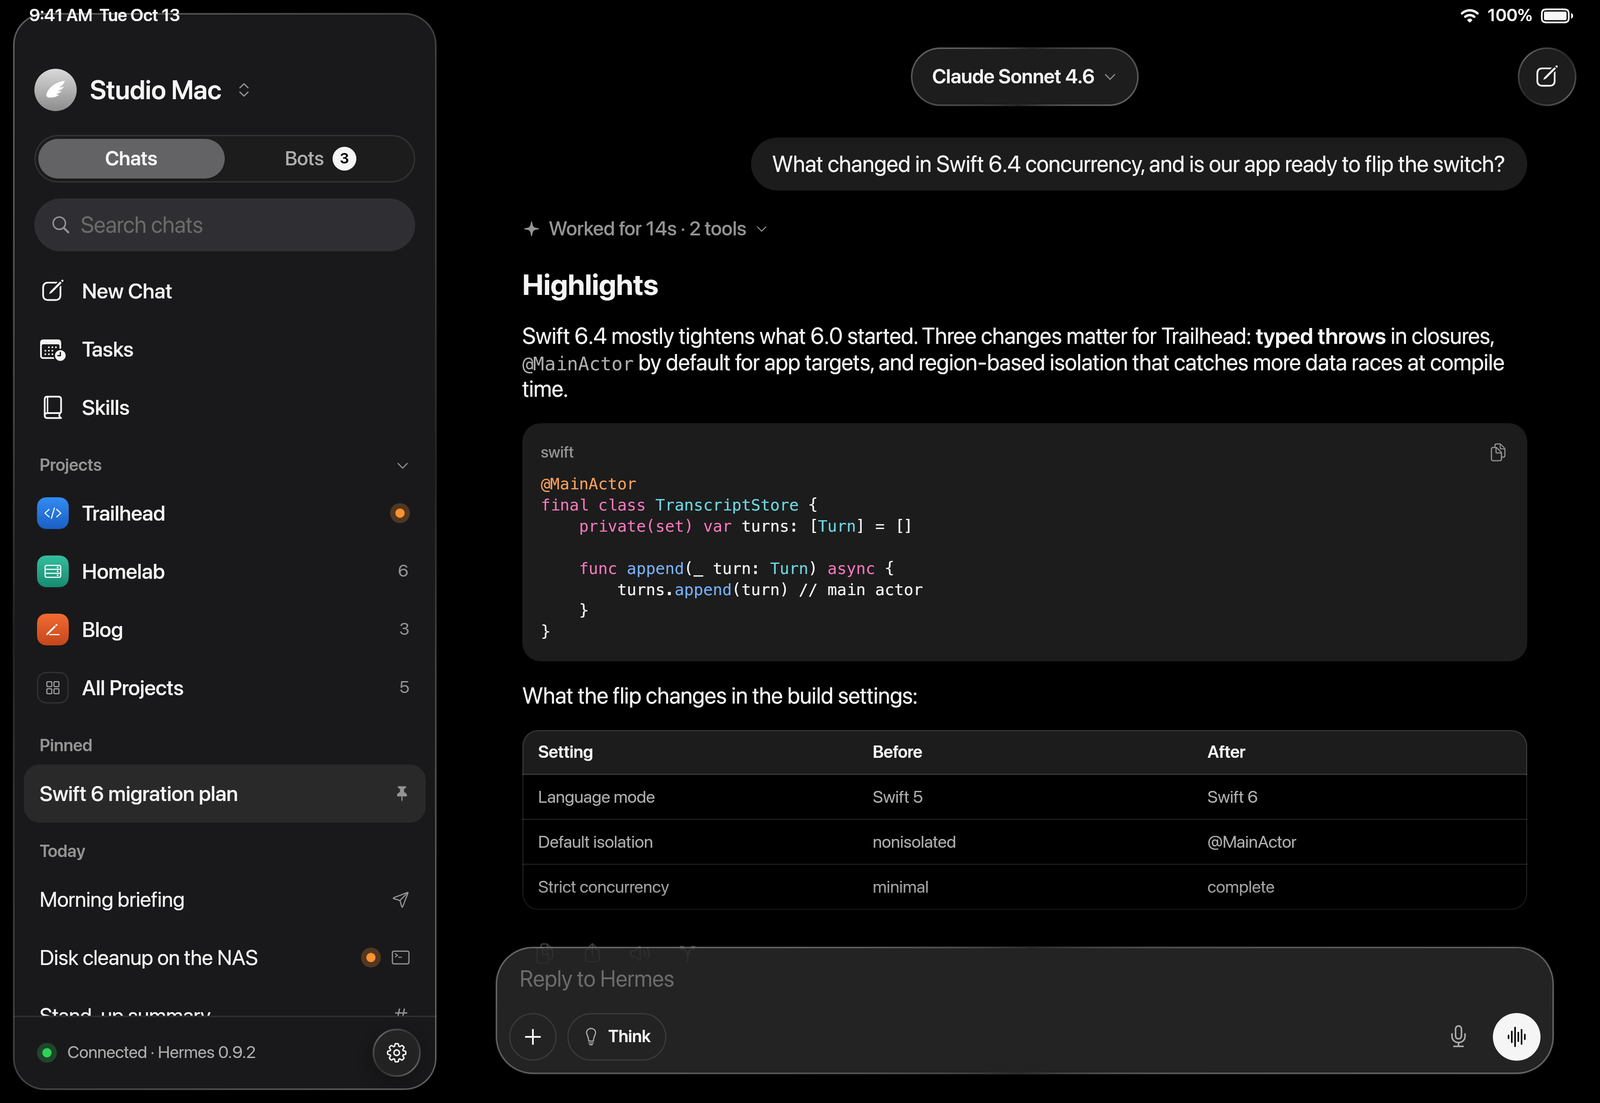Screen dimensions: 1600x1103
Task: Click the complete cell in After column
Action: [x=1240, y=887]
